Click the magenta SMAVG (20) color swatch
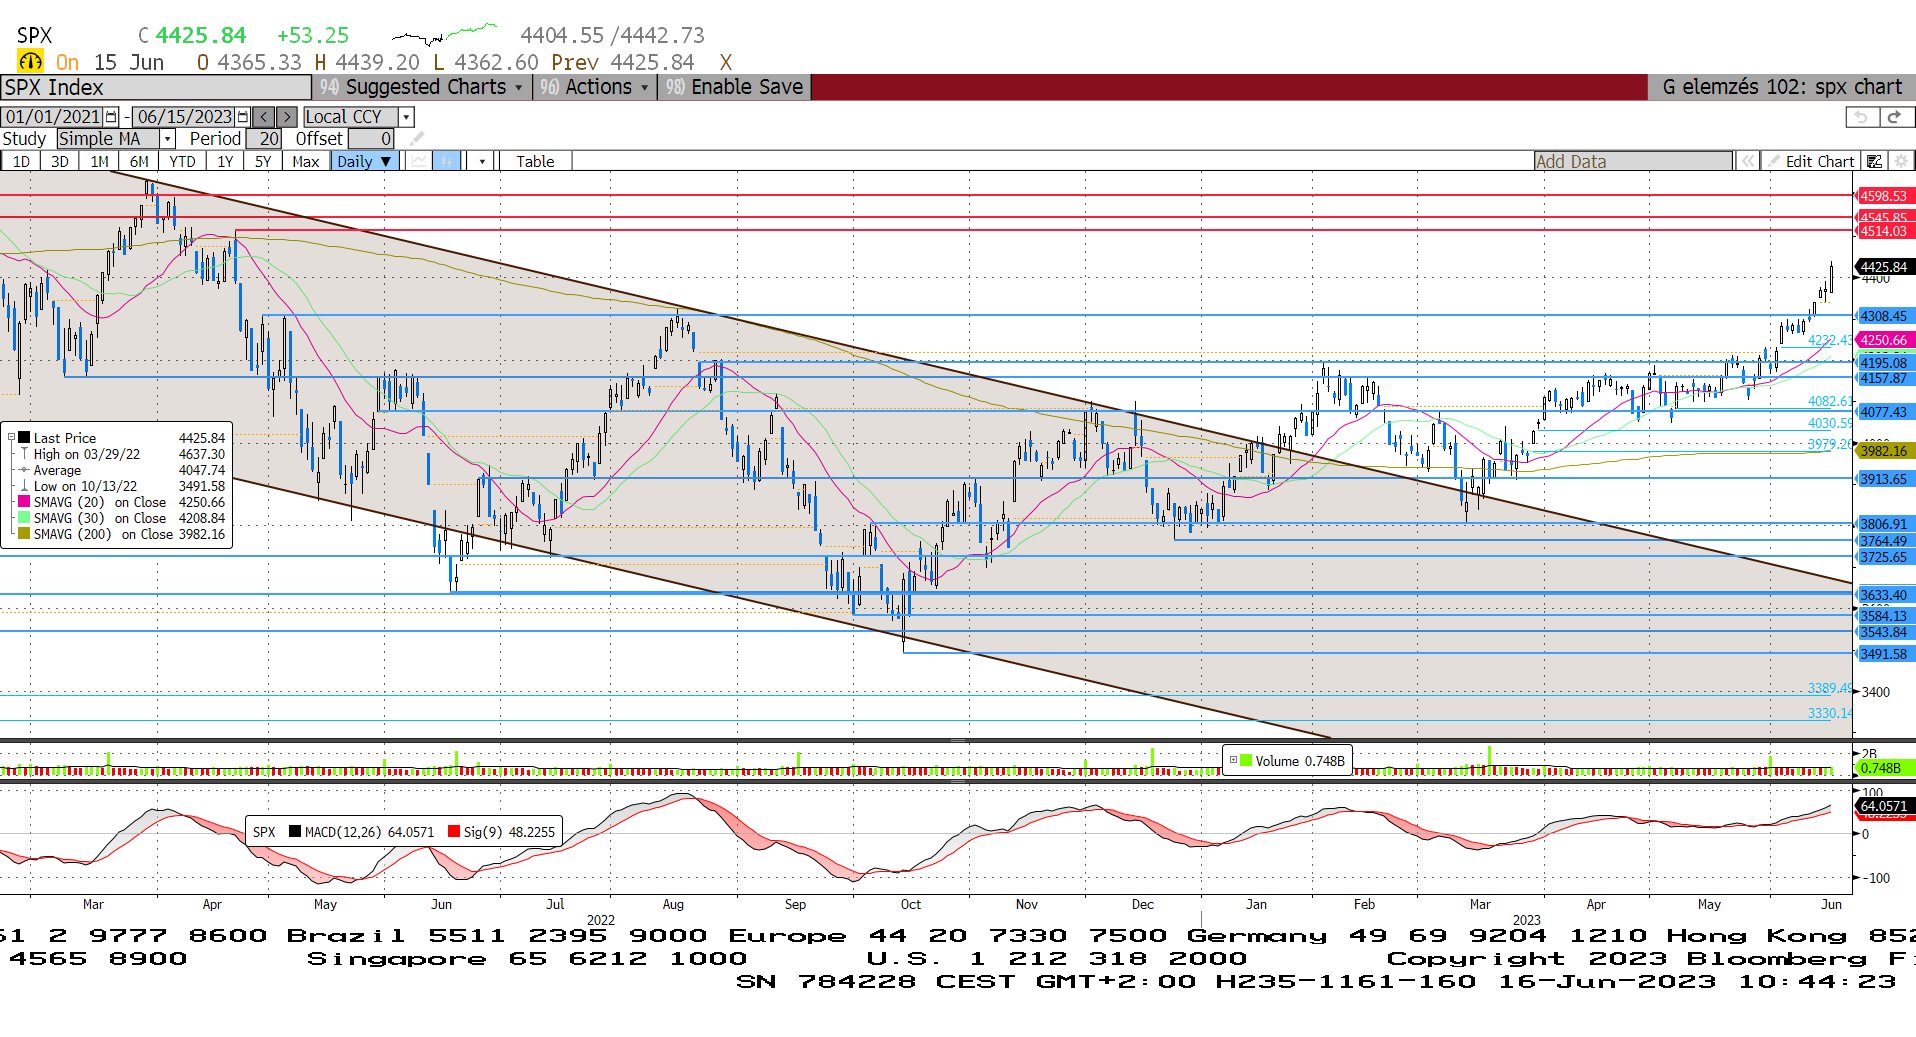 point(24,502)
